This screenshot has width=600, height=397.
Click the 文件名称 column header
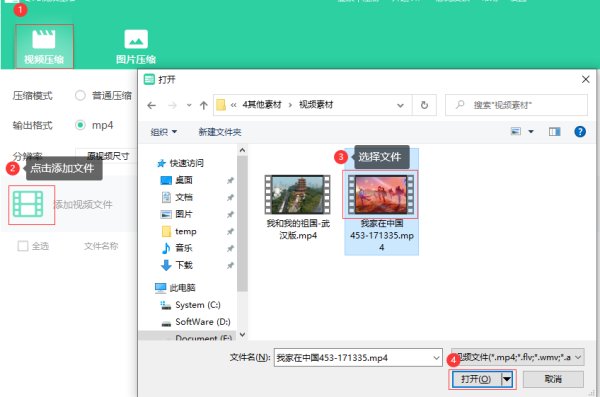click(x=101, y=246)
